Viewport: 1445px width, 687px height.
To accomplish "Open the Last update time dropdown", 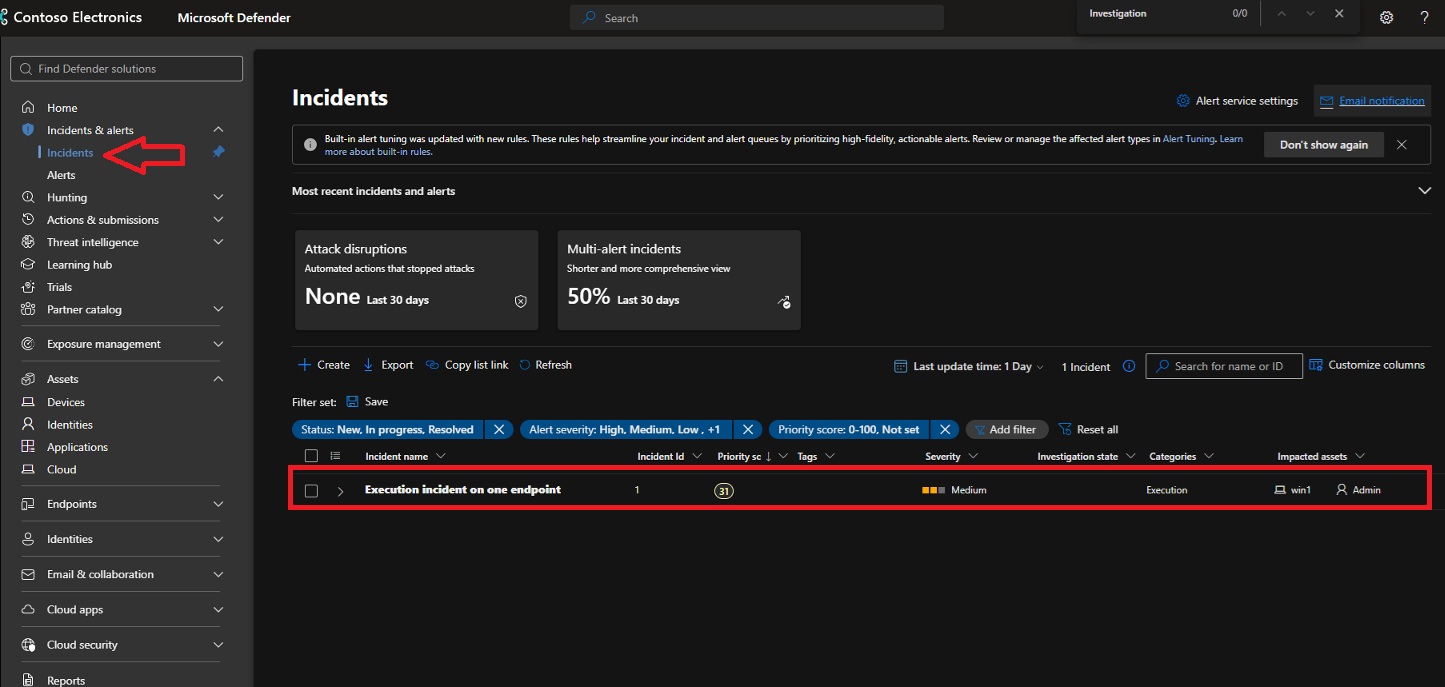I will tap(968, 366).
